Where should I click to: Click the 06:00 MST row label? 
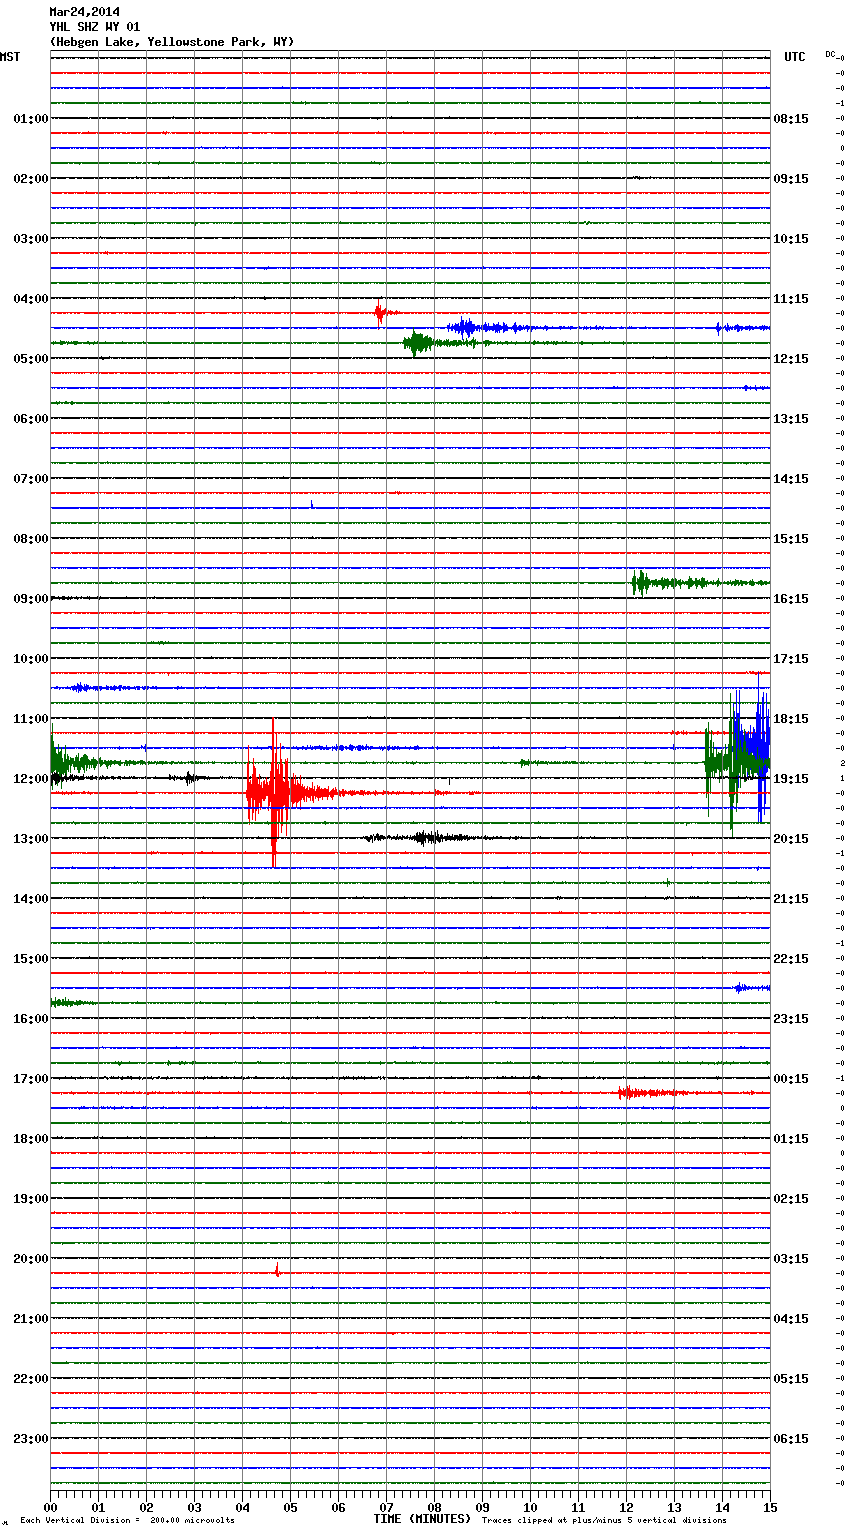pos(31,419)
